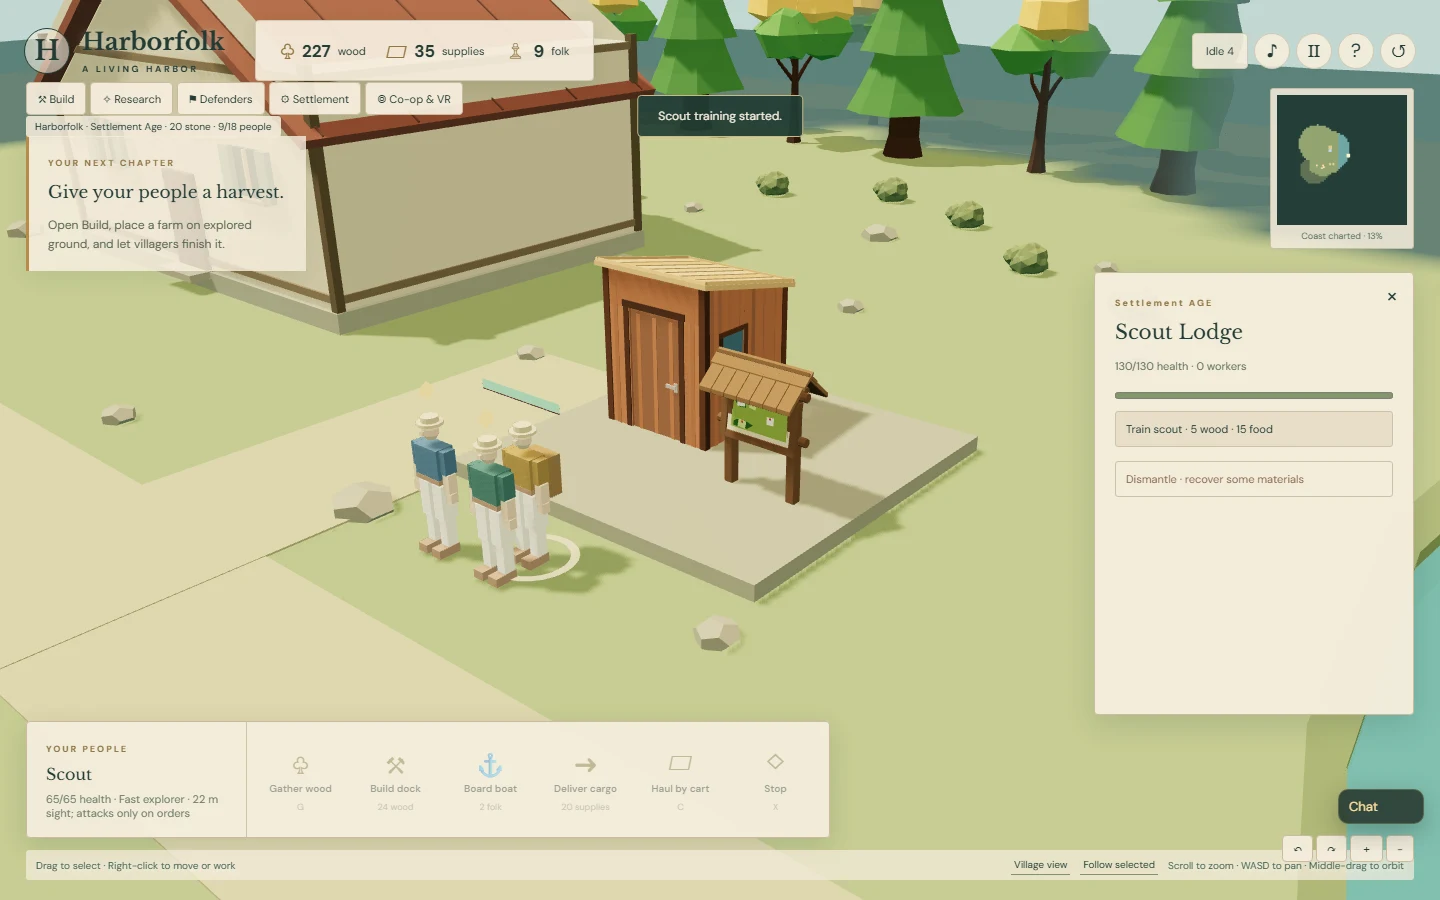This screenshot has width=1440, height=900.
Task: Train a scout for 5 wood 15 food
Action: (x=1253, y=429)
